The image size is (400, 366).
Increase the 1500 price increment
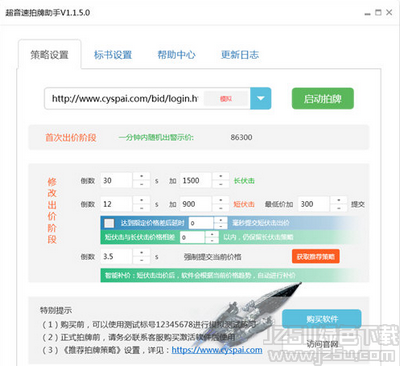[221, 176]
